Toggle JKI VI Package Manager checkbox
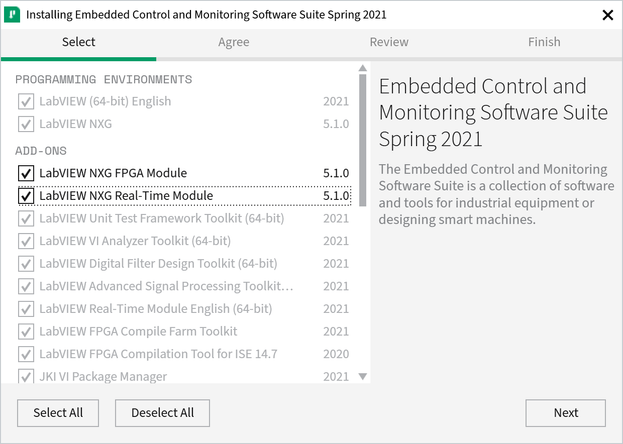The height and width of the screenshot is (444, 623). click(26, 377)
